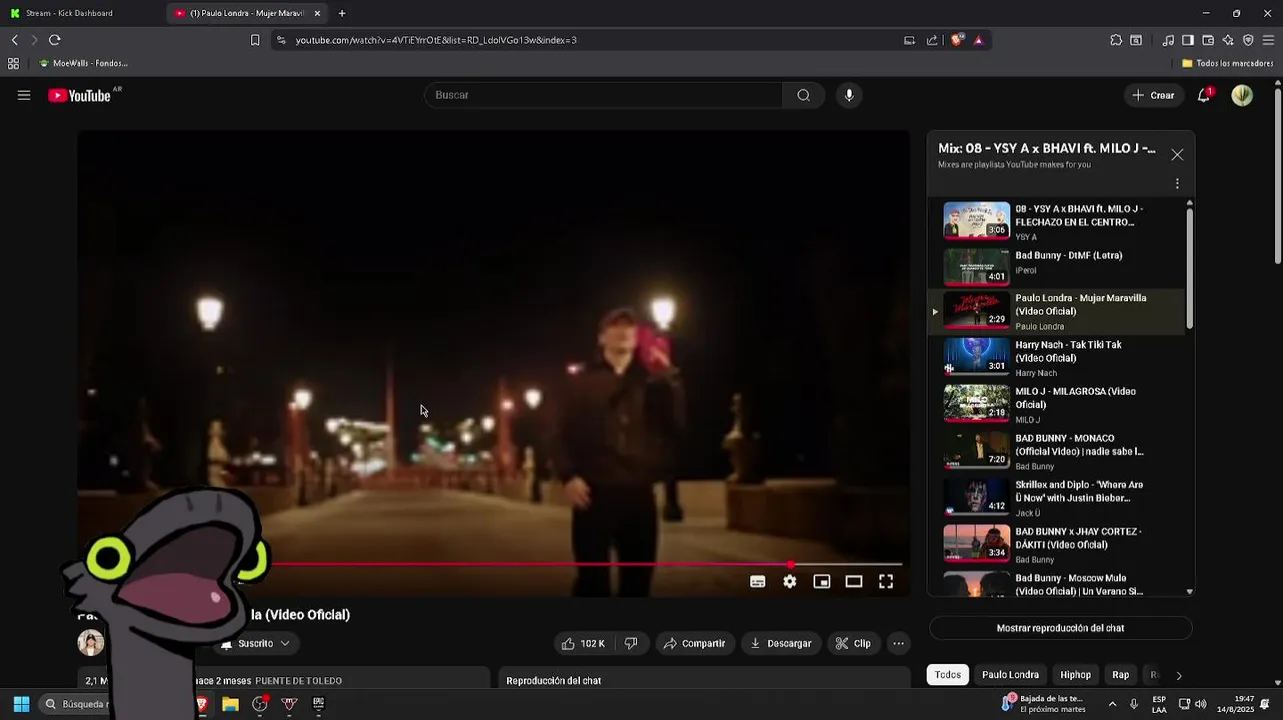Select the Todos filter chip

(x=948, y=674)
